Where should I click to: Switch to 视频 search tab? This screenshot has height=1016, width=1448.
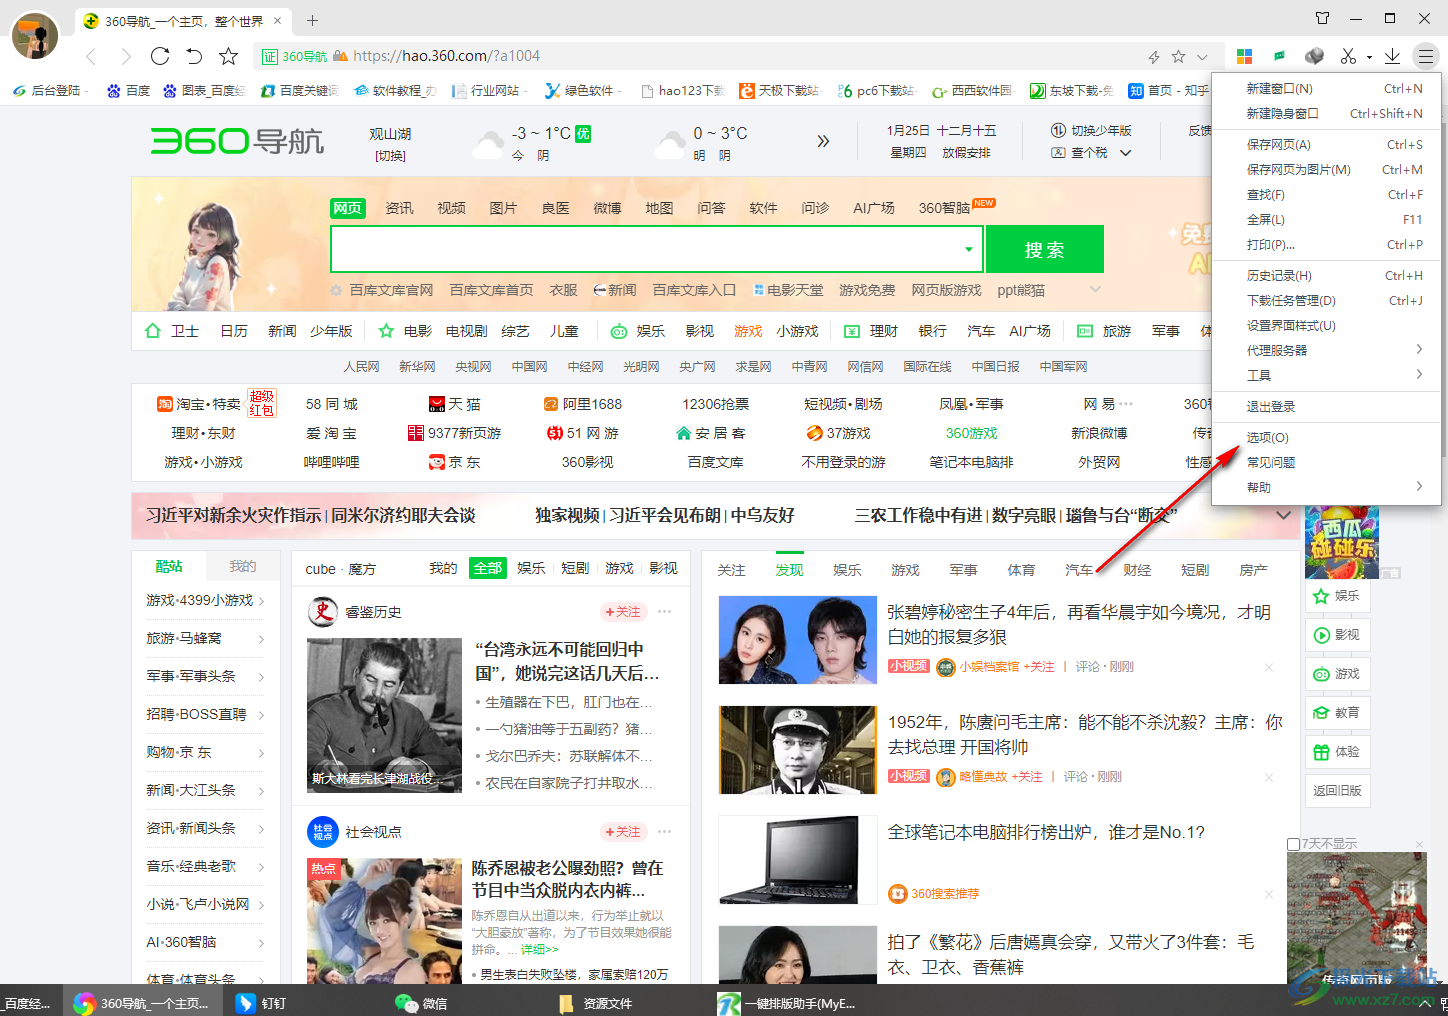point(451,208)
